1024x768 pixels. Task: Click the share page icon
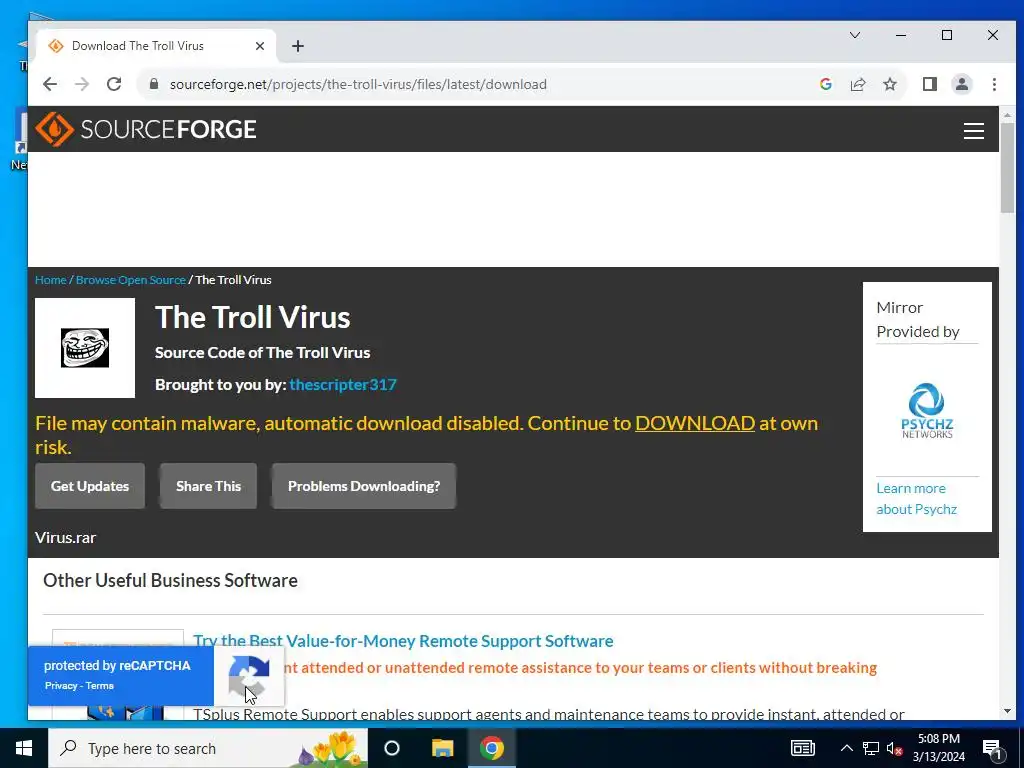(x=857, y=84)
